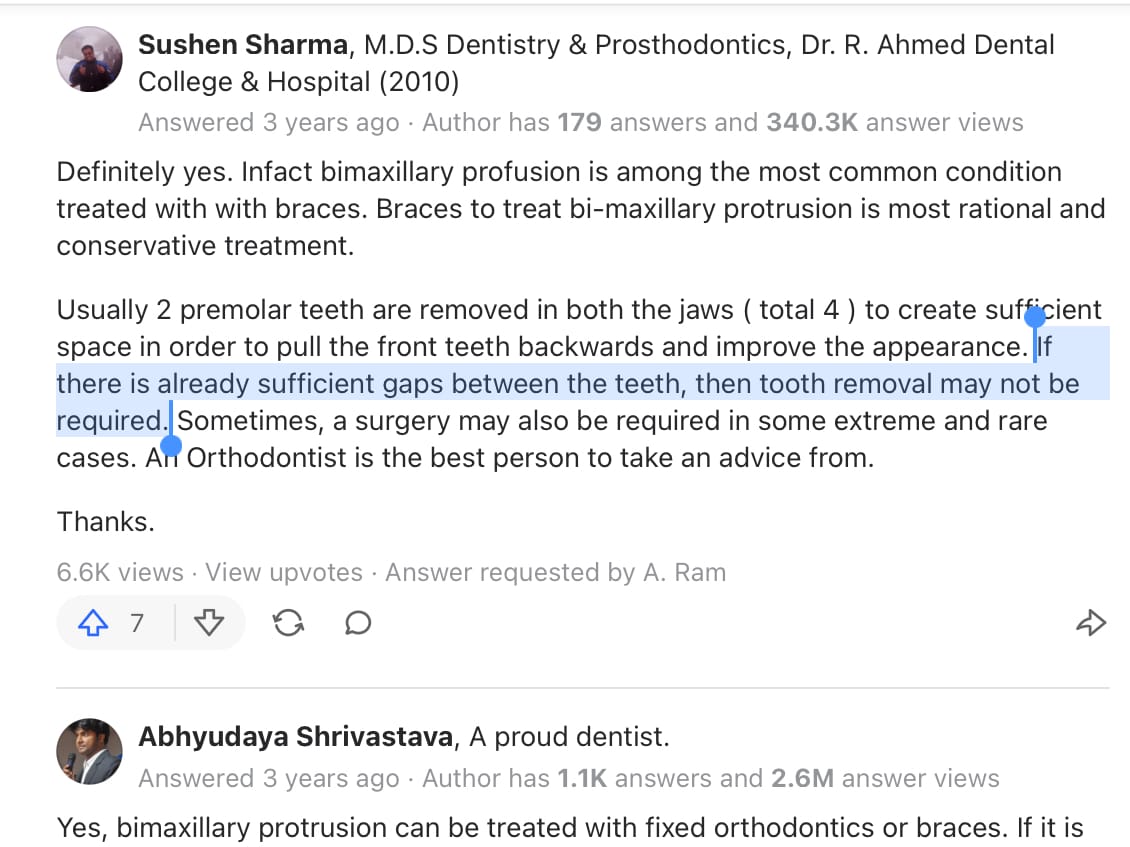The height and width of the screenshot is (847, 1130).
Task: Open the comment bubble icon
Action: pyautogui.click(x=357, y=624)
